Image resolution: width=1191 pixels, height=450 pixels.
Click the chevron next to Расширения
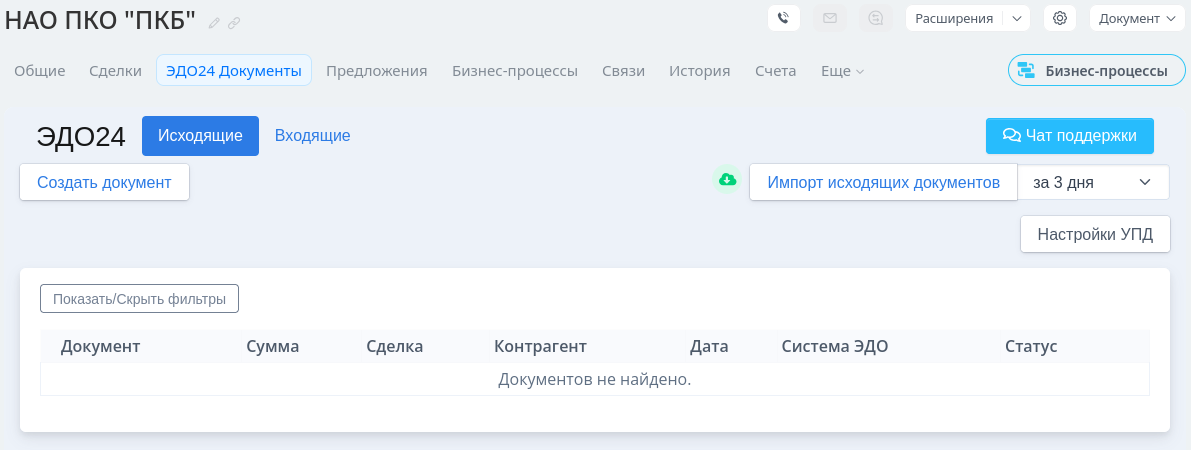[1016, 18]
